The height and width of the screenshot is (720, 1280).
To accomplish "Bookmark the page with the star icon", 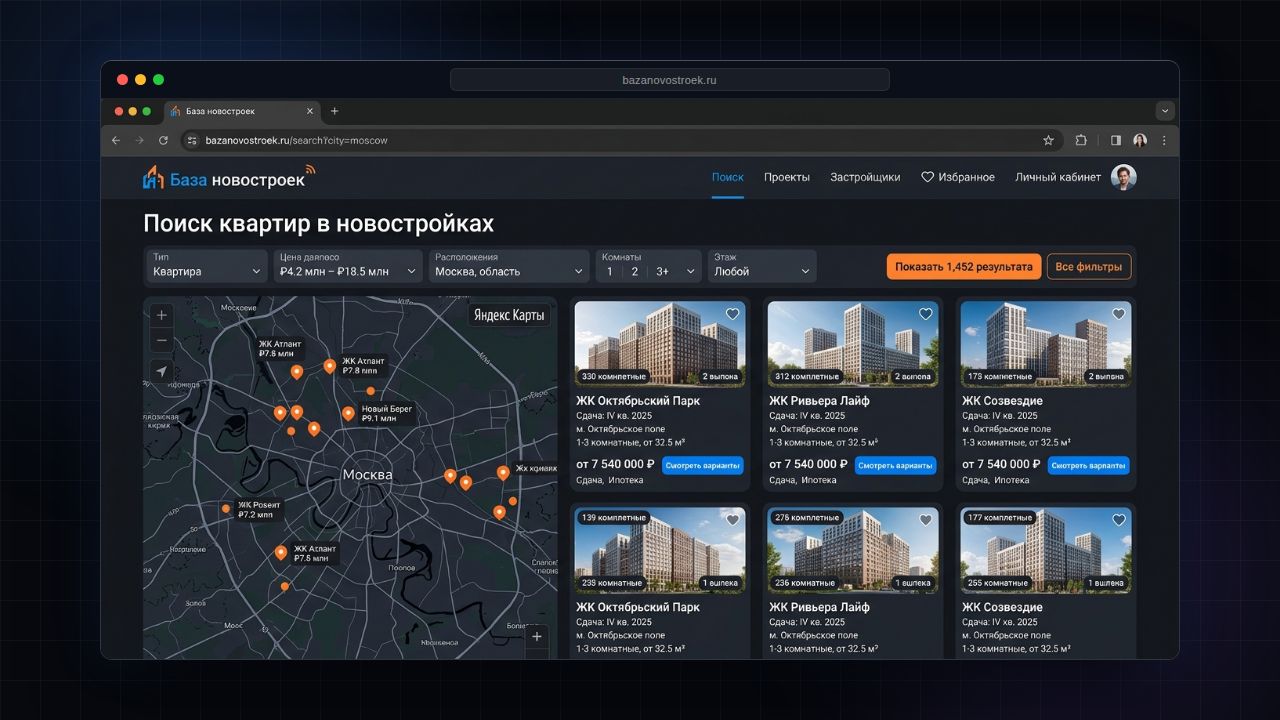I will [1048, 141].
